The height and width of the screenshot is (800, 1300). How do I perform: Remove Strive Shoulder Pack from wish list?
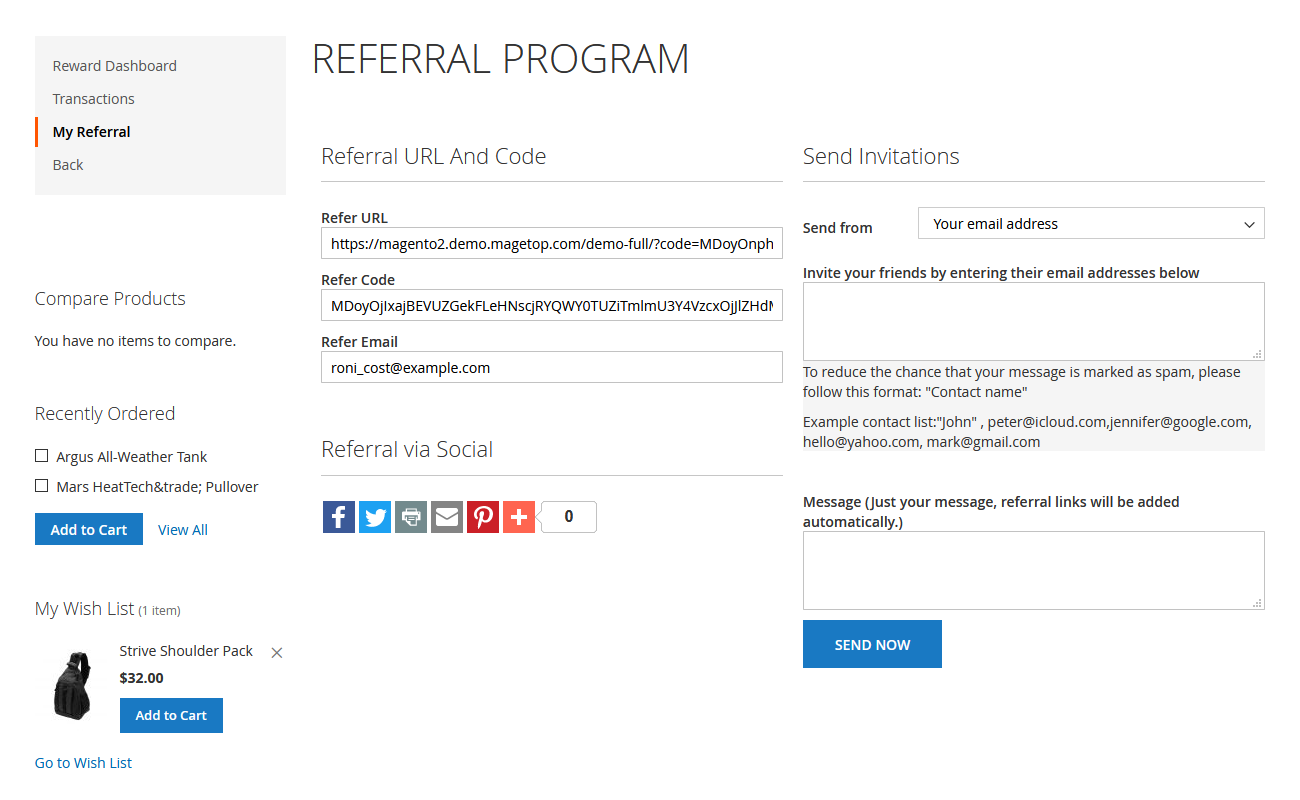[277, 653]
